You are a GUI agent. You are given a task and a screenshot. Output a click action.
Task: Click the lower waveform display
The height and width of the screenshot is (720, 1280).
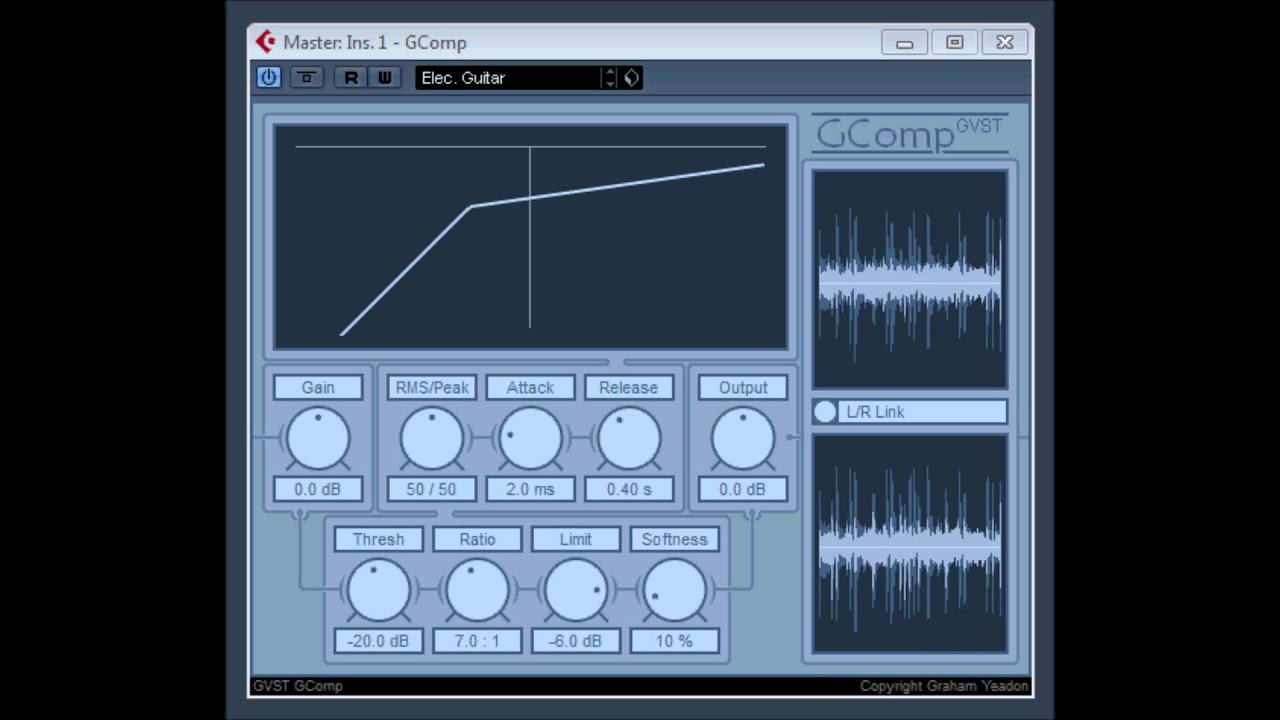pyautogui.click(x=910, y=543)
